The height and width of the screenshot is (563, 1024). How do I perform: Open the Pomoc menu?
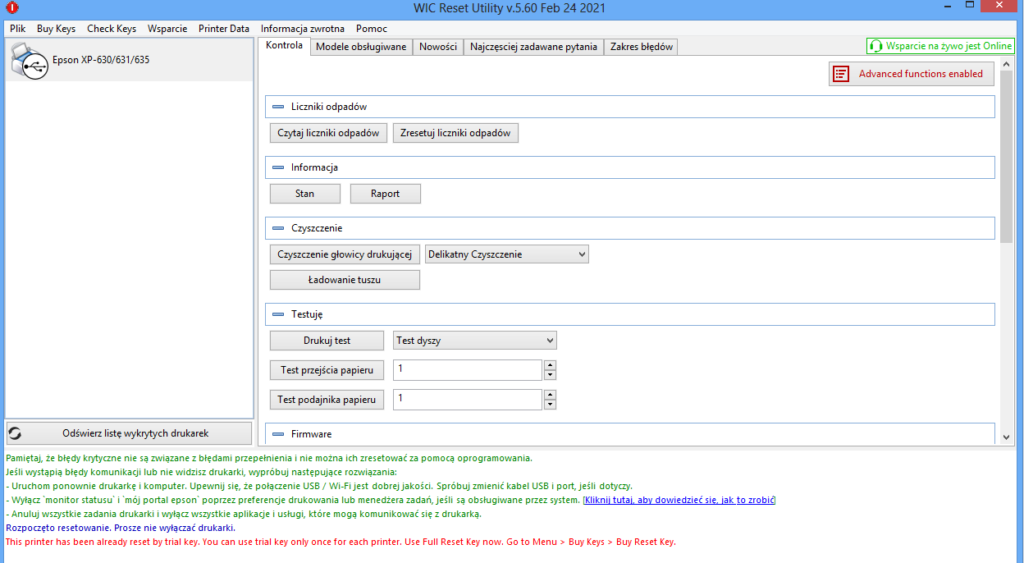click(x=372, y=28)
